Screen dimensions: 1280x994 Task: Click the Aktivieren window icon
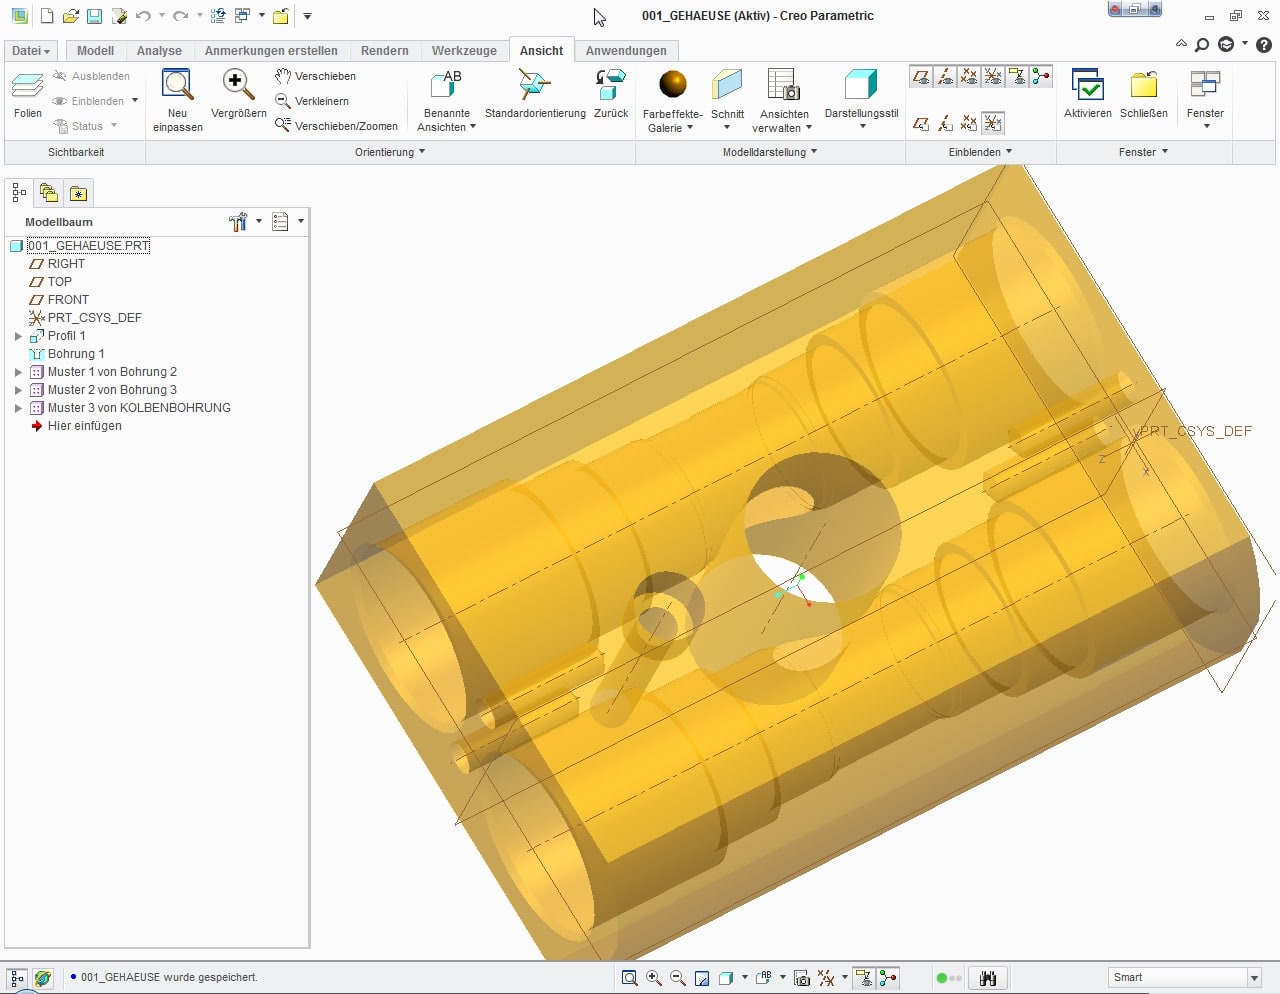(x=1087, y=87)
